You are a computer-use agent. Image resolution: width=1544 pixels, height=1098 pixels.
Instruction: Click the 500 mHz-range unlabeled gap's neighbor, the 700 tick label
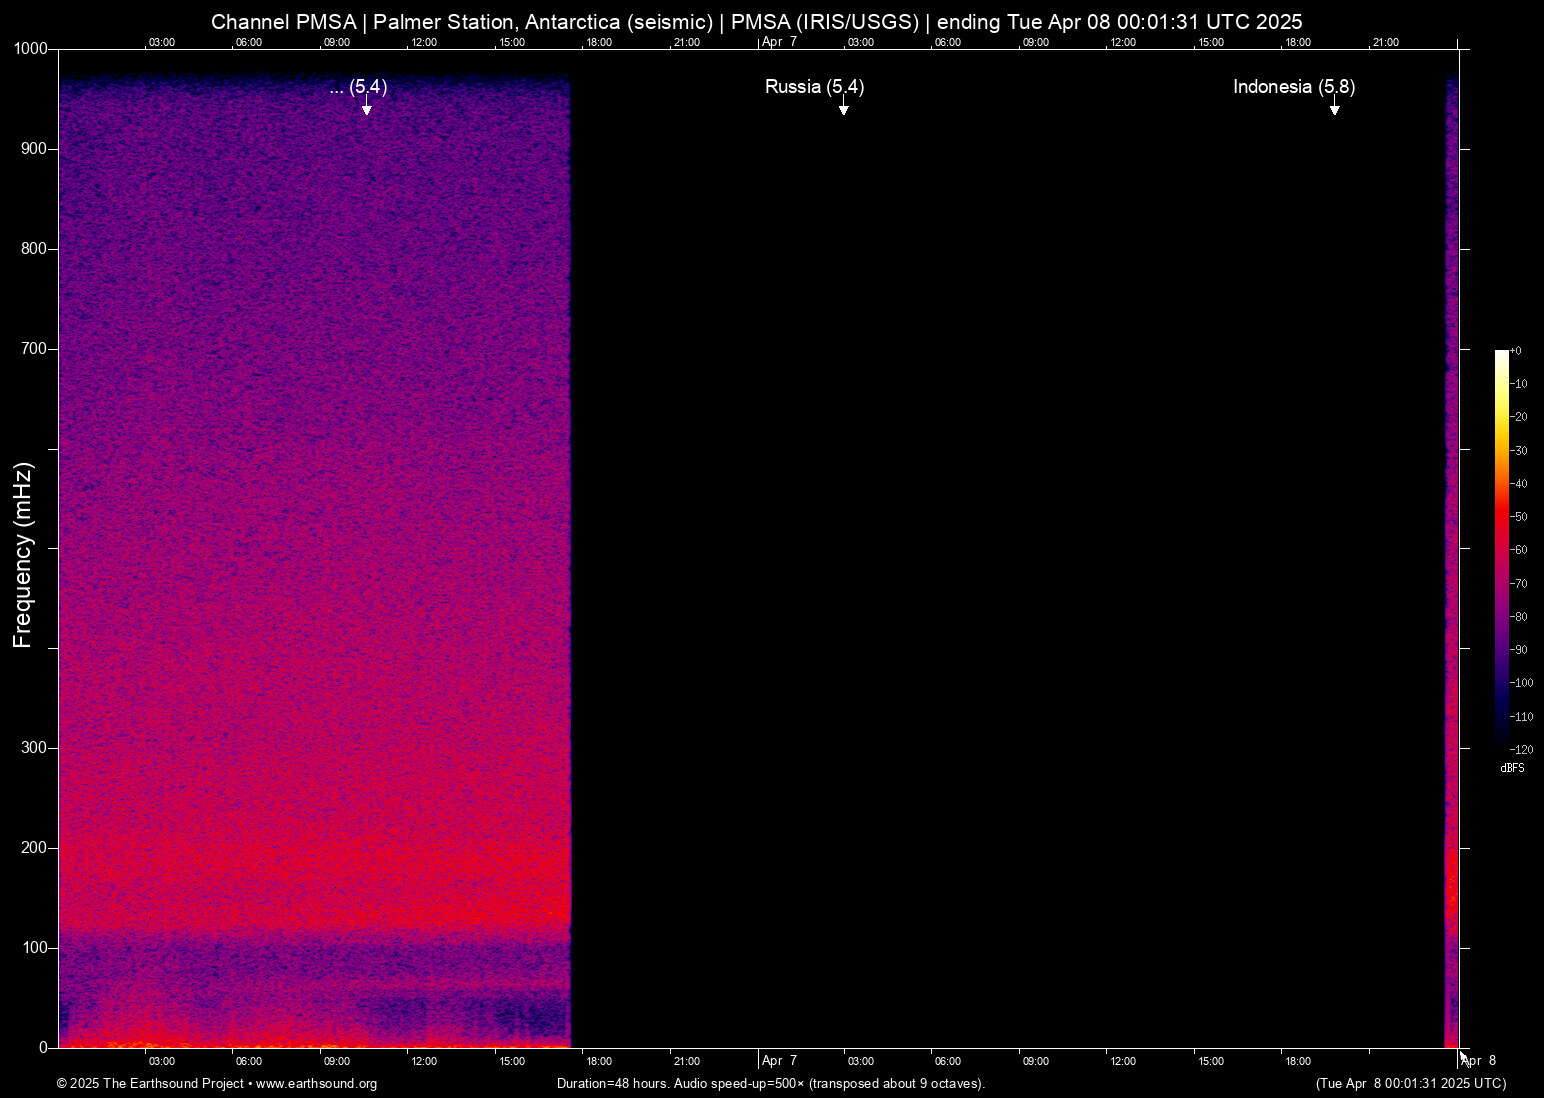(34, 349)
